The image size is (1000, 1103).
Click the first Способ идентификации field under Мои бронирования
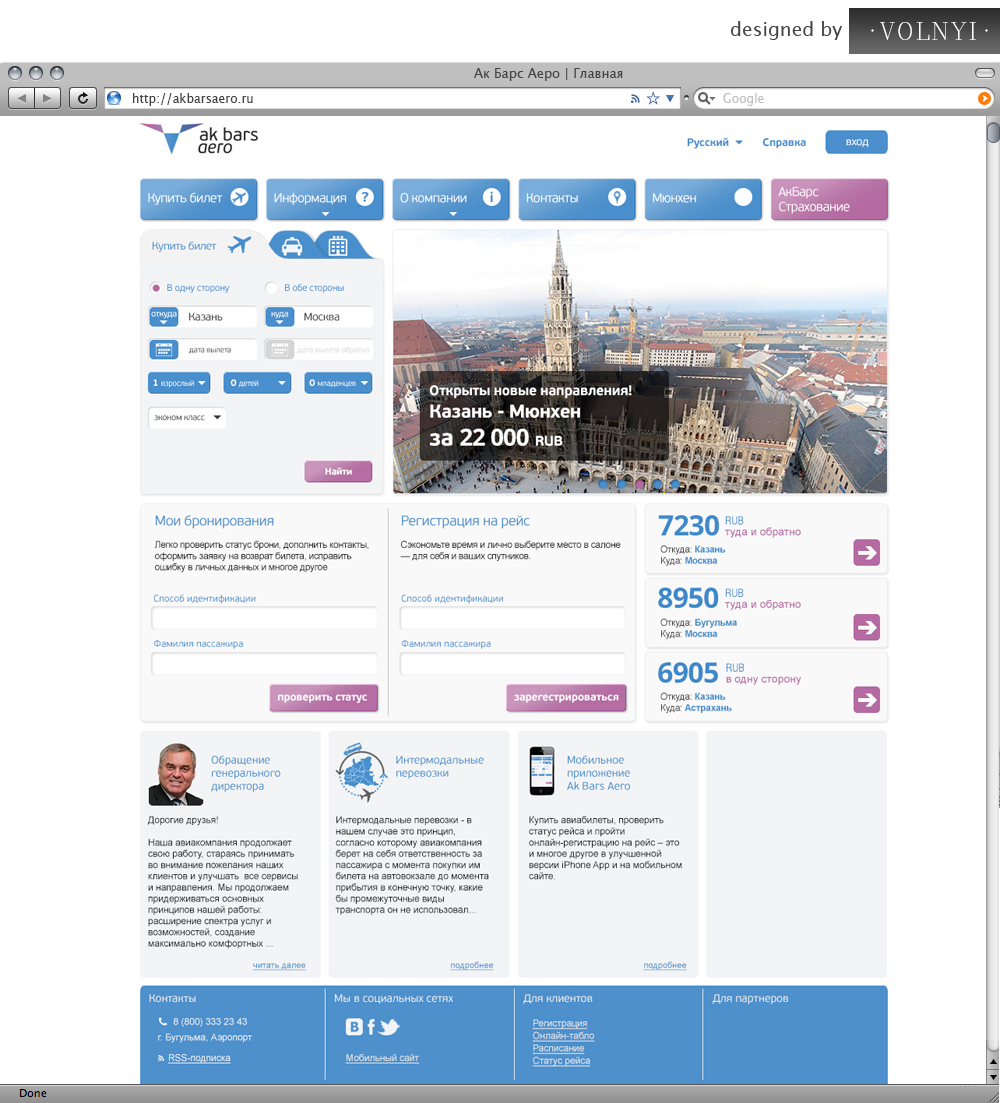click(264, 618)
